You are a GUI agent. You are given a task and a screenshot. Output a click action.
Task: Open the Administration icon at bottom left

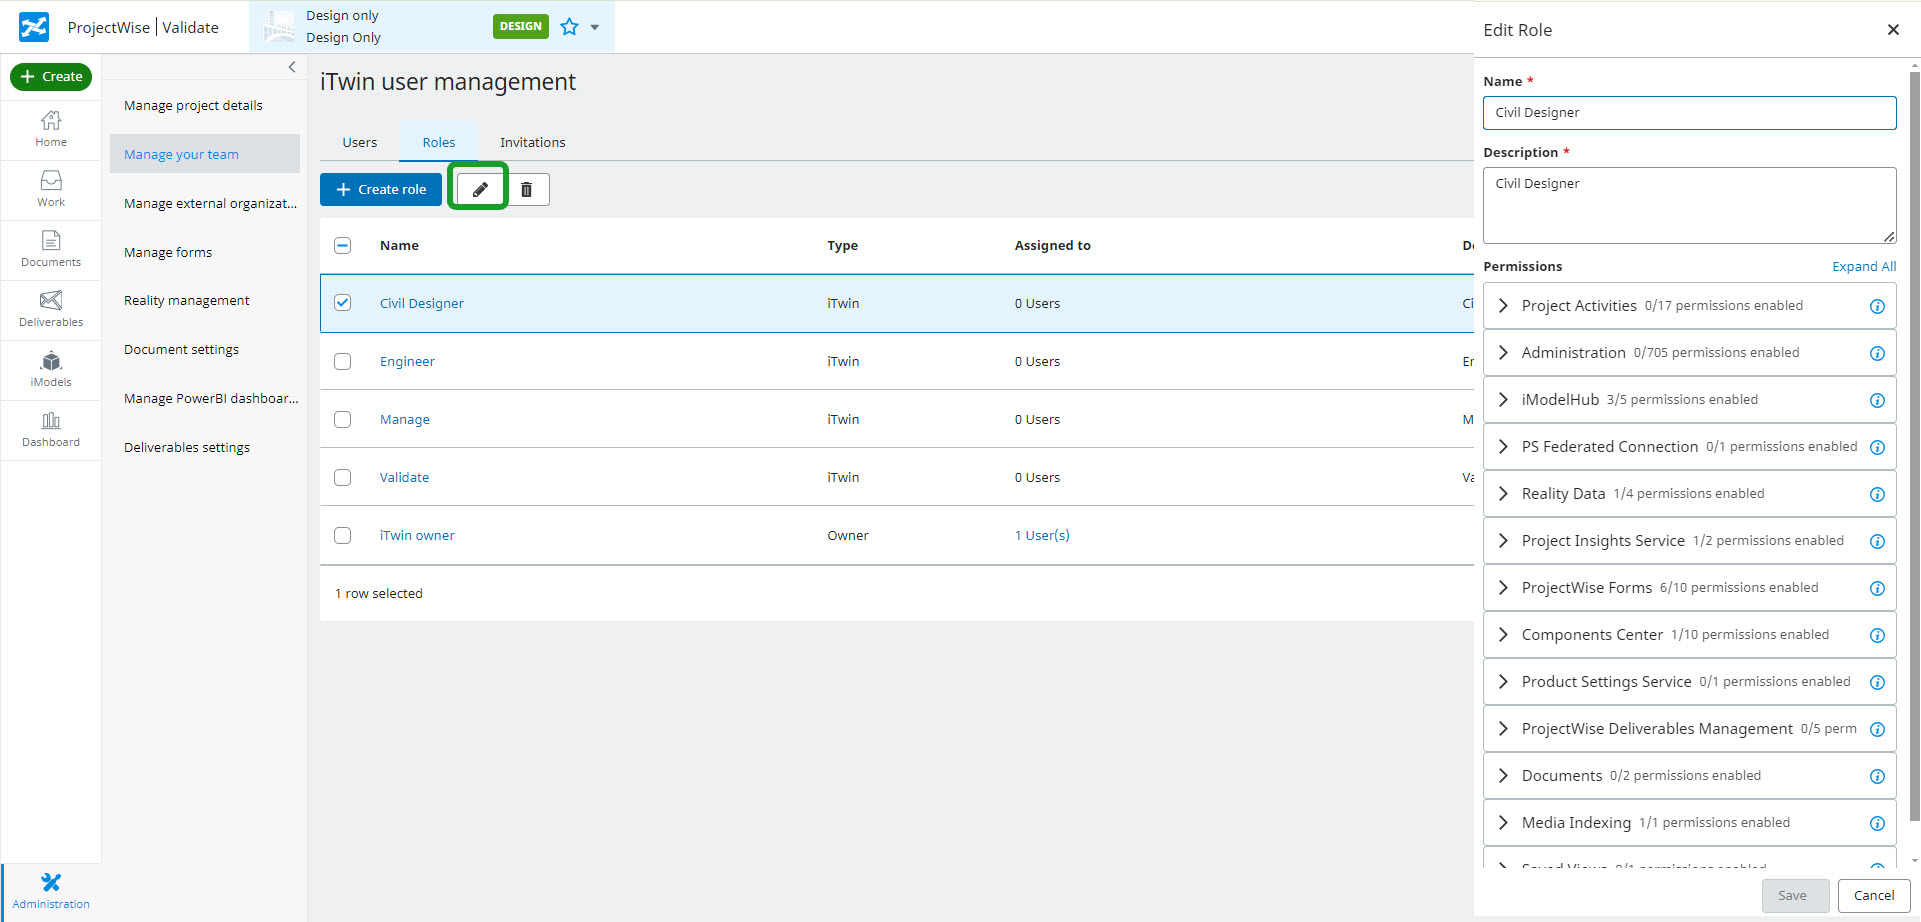point(51,888)
